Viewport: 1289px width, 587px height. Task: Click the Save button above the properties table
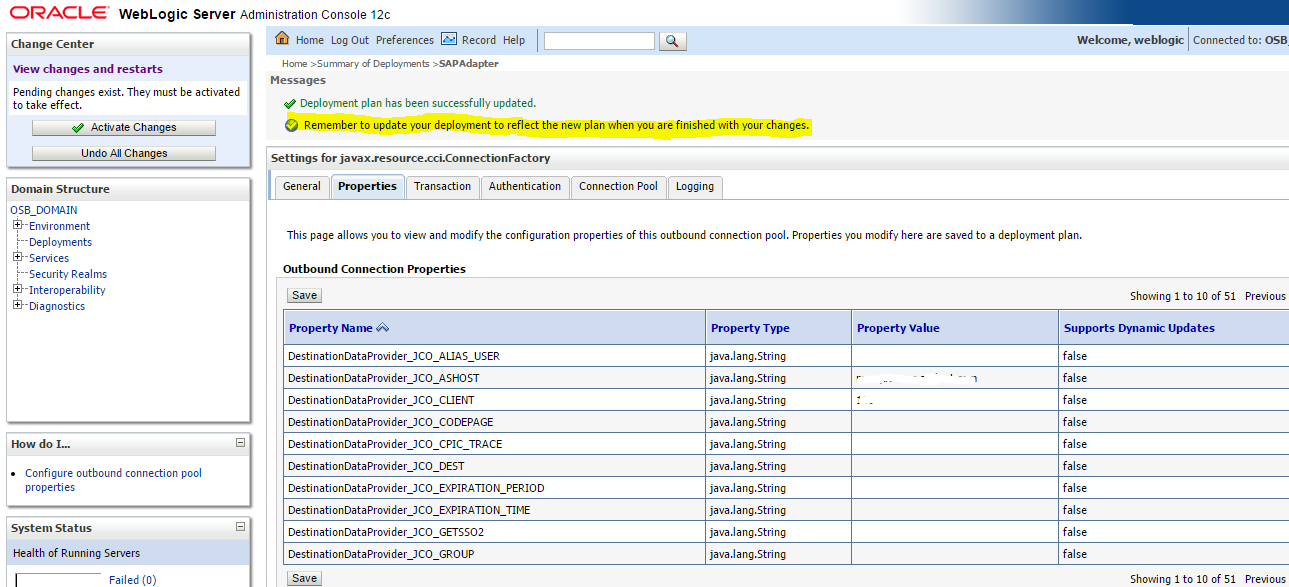tap(303, 294)
